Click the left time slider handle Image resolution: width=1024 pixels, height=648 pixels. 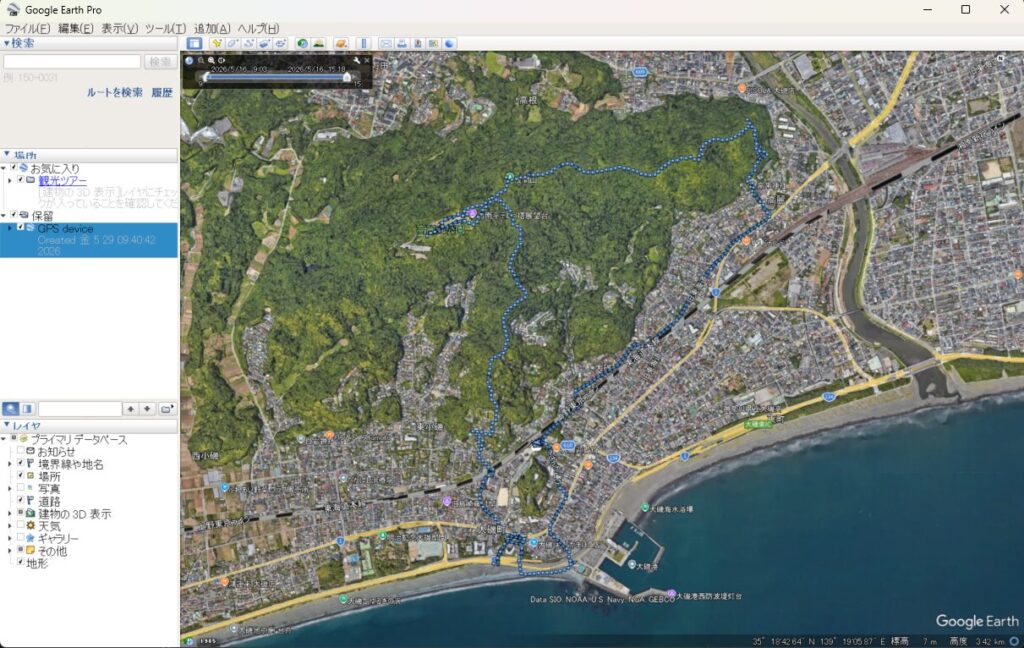tap(206, 77)
